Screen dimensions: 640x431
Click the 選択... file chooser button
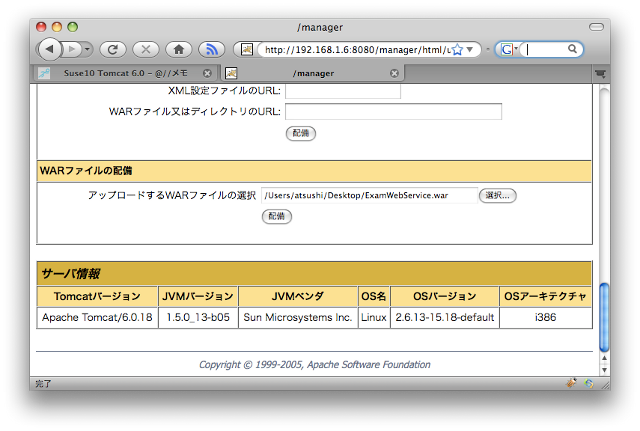click(x=497, y=195)
